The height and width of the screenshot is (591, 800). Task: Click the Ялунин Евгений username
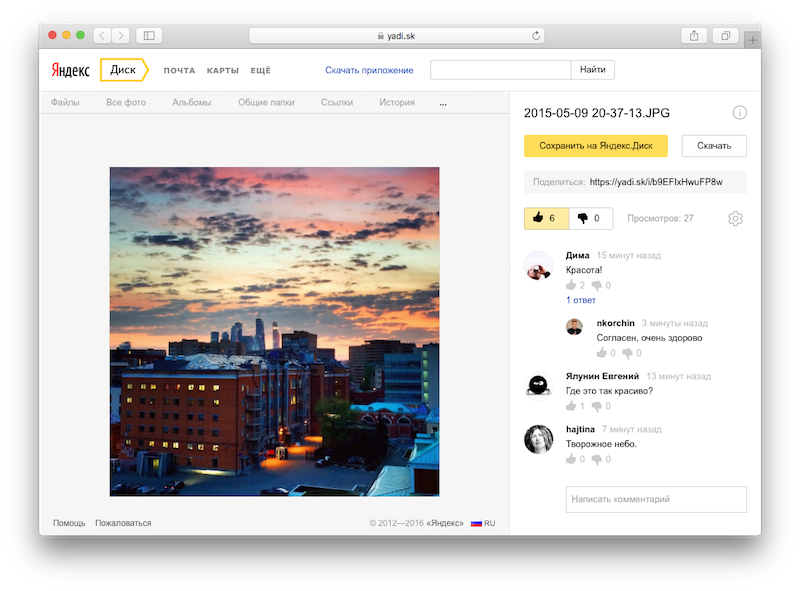(602, 376)
